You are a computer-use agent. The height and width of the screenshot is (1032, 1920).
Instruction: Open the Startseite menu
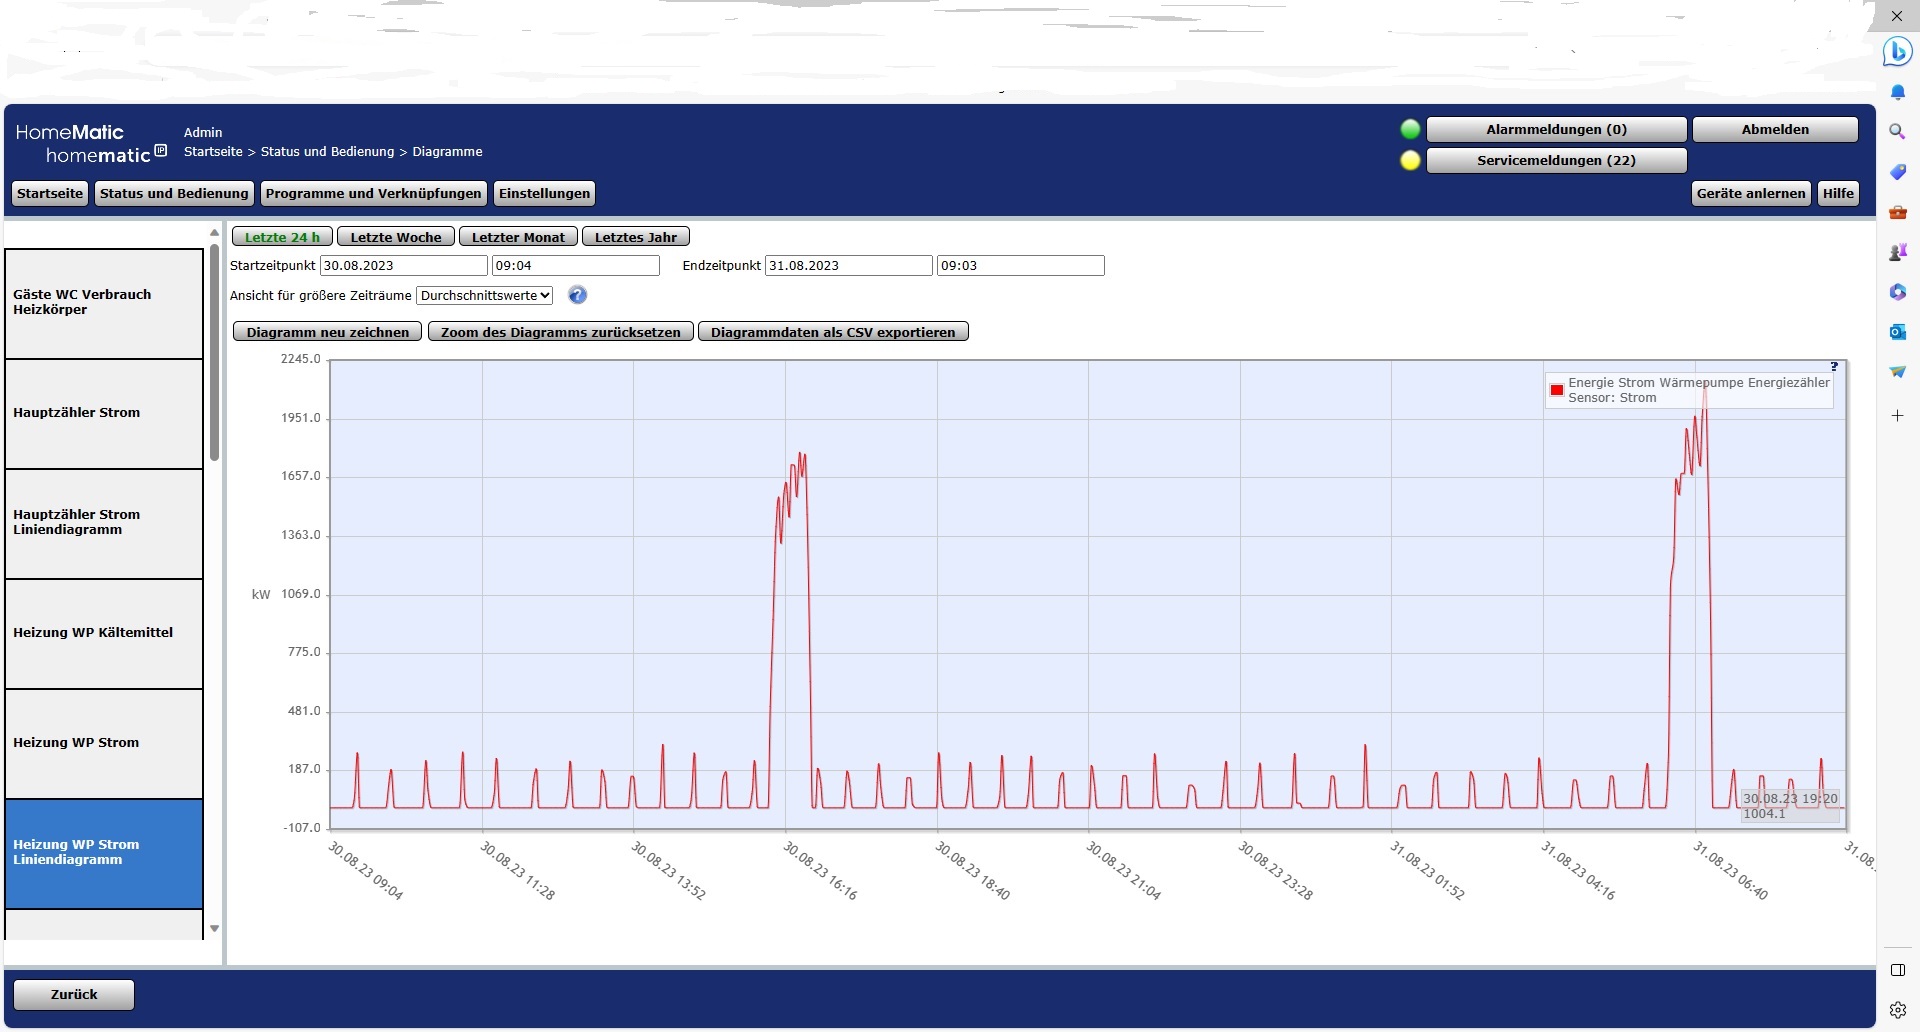coord(50,193)
